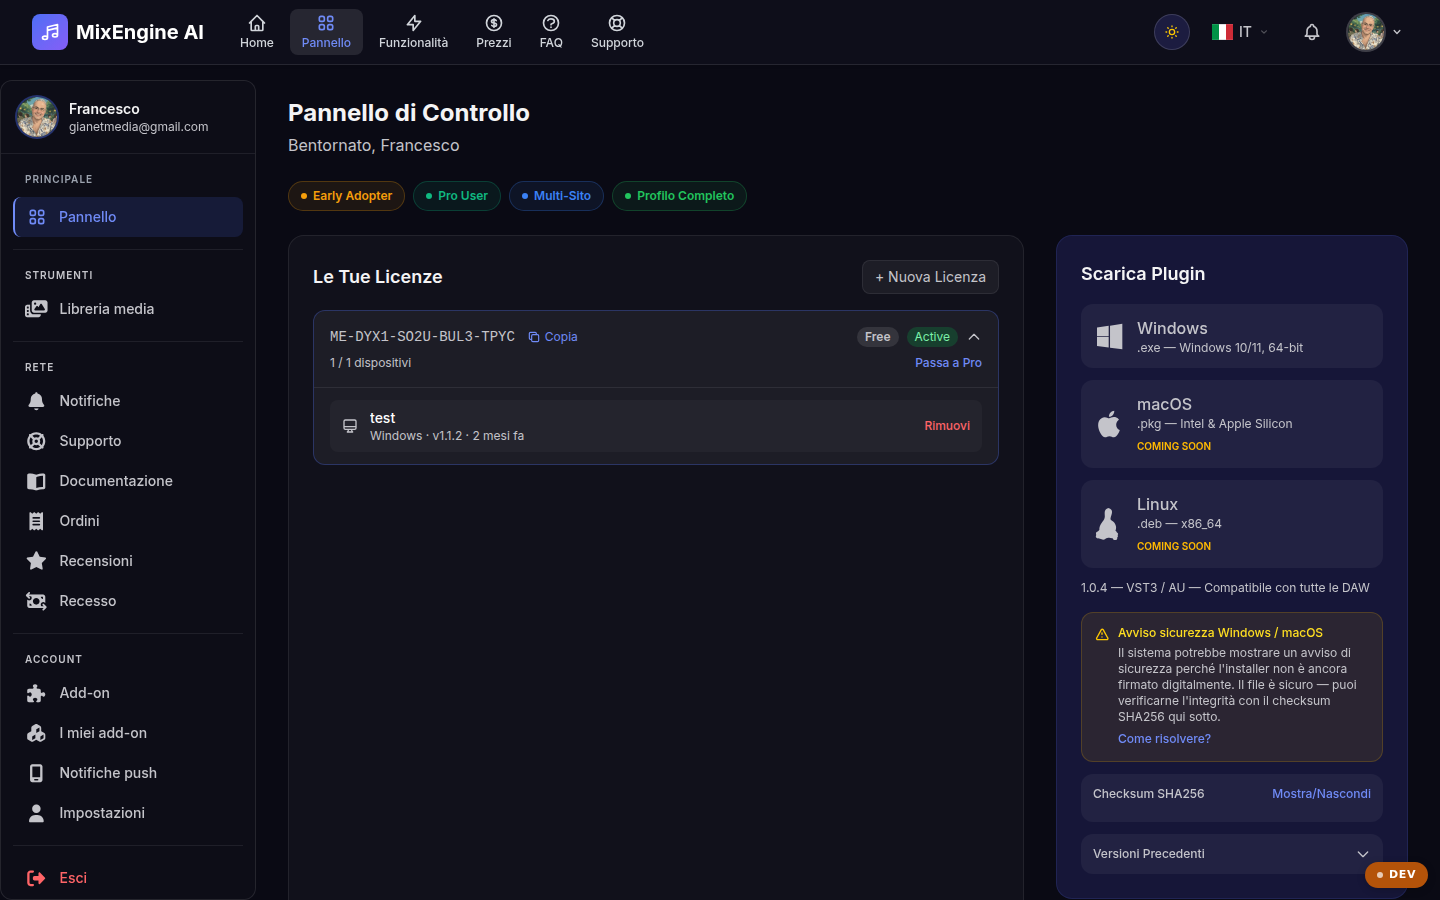This screenshot has width=1440, height=900.
Task: Click the Active status badge
Action: click(932, 337)
